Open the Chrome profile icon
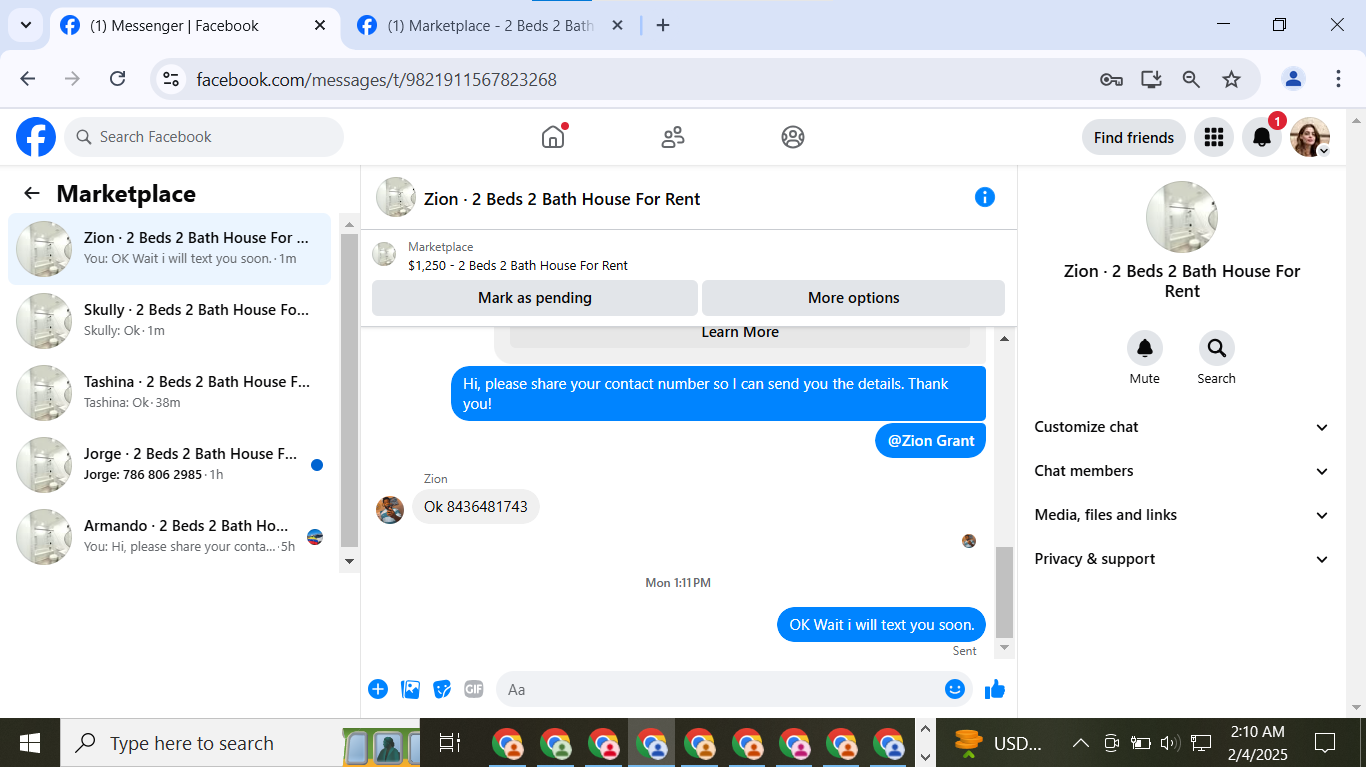The width and height of the screenshot is (1366, 767). (1293, 79)
